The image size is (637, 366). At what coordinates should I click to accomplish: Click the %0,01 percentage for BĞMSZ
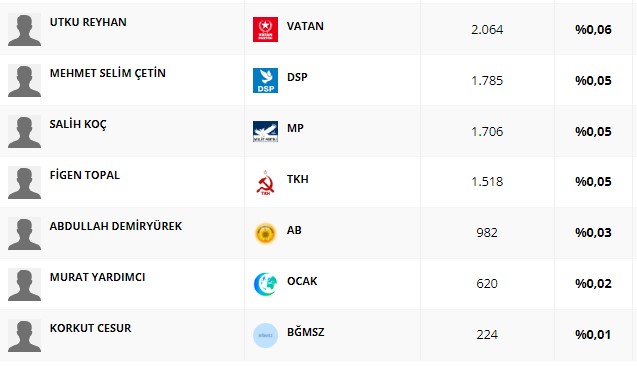(593, 335)
